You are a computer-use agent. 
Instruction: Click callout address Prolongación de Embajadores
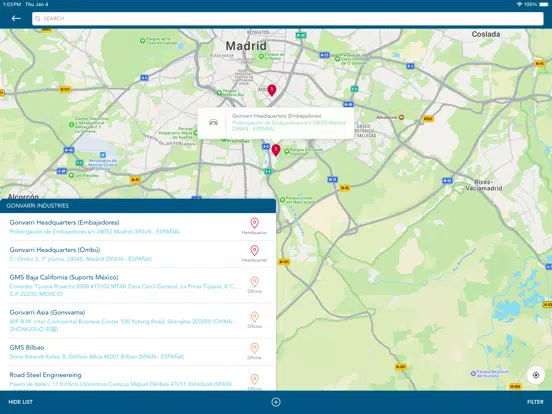289,126
